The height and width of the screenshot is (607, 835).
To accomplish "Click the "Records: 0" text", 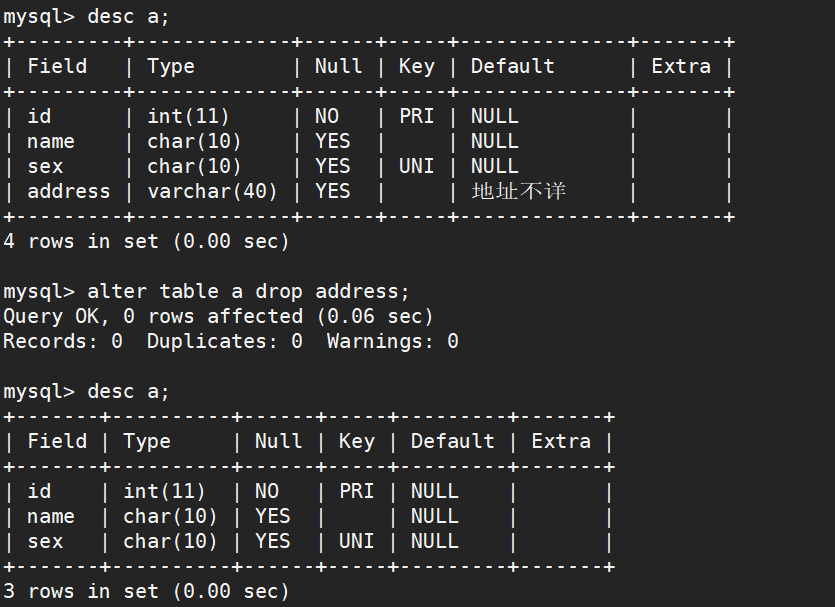I will pos(63,341).
